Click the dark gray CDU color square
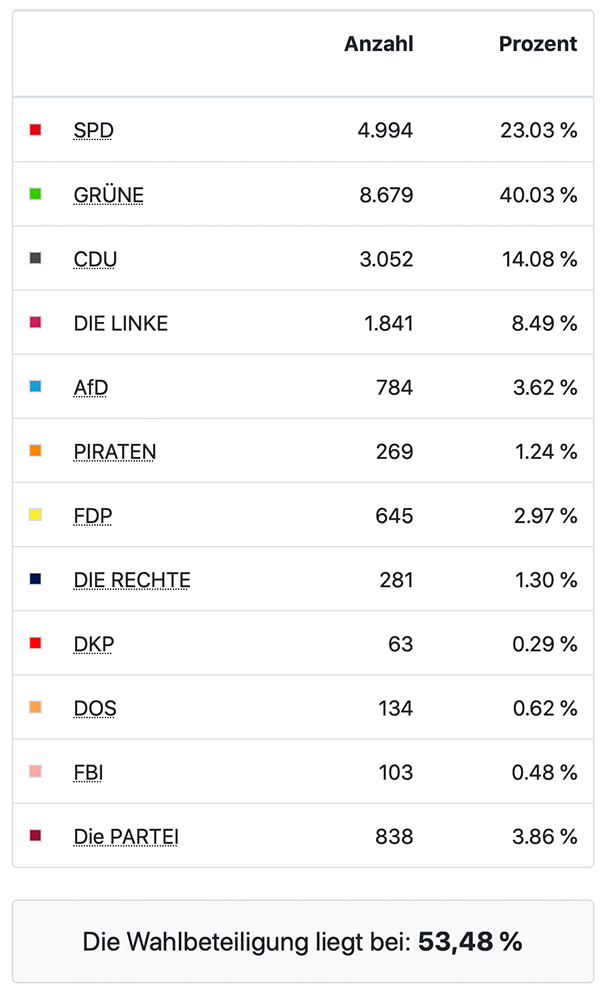The width and height of the screenshot is (614, 999). pyautogui.click(x=36, y=258)
